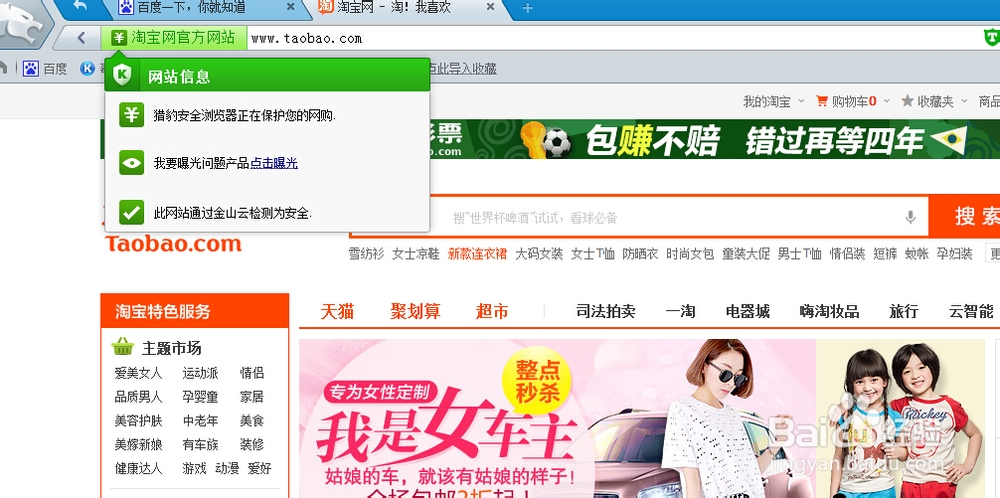Click the yen icon beside shopping protection message
Image resolution: width=1000 pixels, height=498 pixels.
click(x=131, y=115)
